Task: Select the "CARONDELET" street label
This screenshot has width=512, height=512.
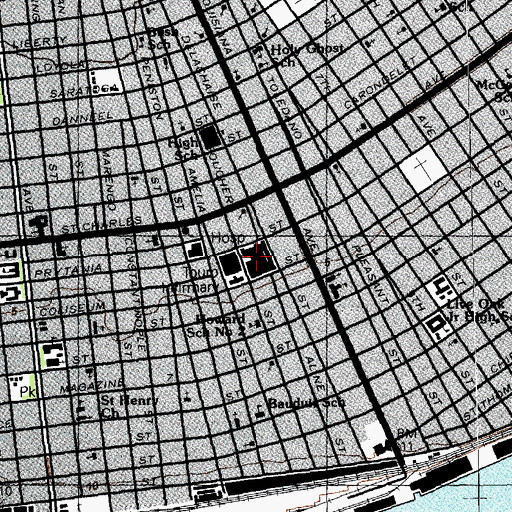Action: [x=380, y=83]
